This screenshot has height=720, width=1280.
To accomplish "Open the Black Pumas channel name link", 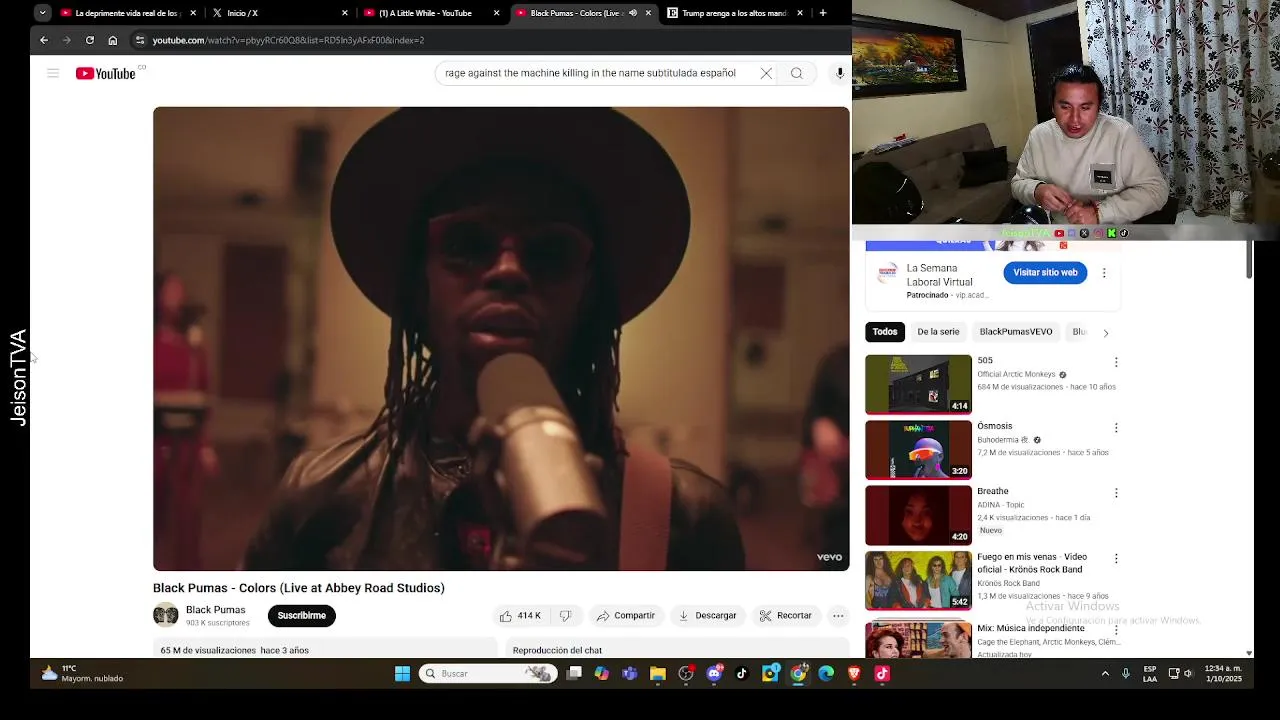I will 215,610.
